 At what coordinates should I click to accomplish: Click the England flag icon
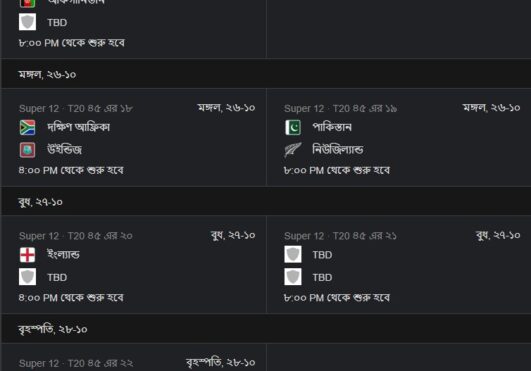pyautogui.click(x=27, y=255)
